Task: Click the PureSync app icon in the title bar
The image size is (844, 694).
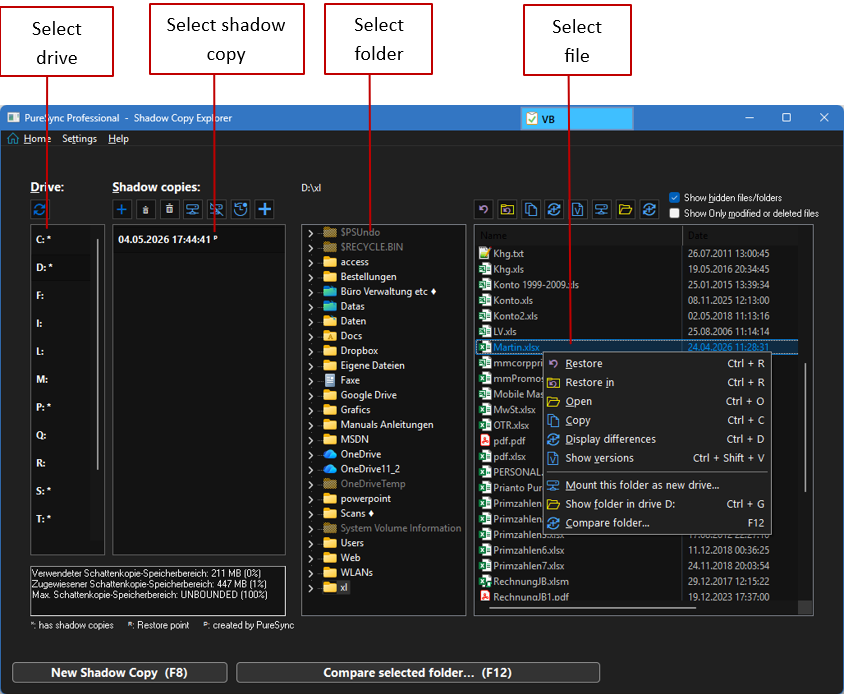Action: click(13, 117)
